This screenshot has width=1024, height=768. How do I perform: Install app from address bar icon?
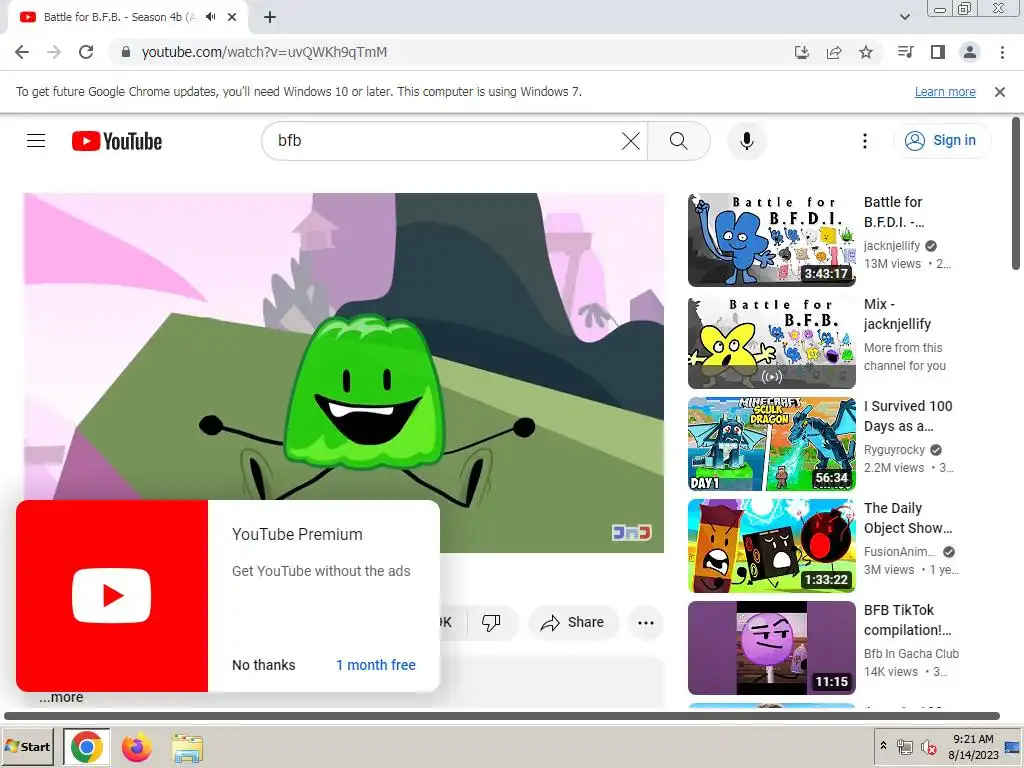[x=801, y=52]
